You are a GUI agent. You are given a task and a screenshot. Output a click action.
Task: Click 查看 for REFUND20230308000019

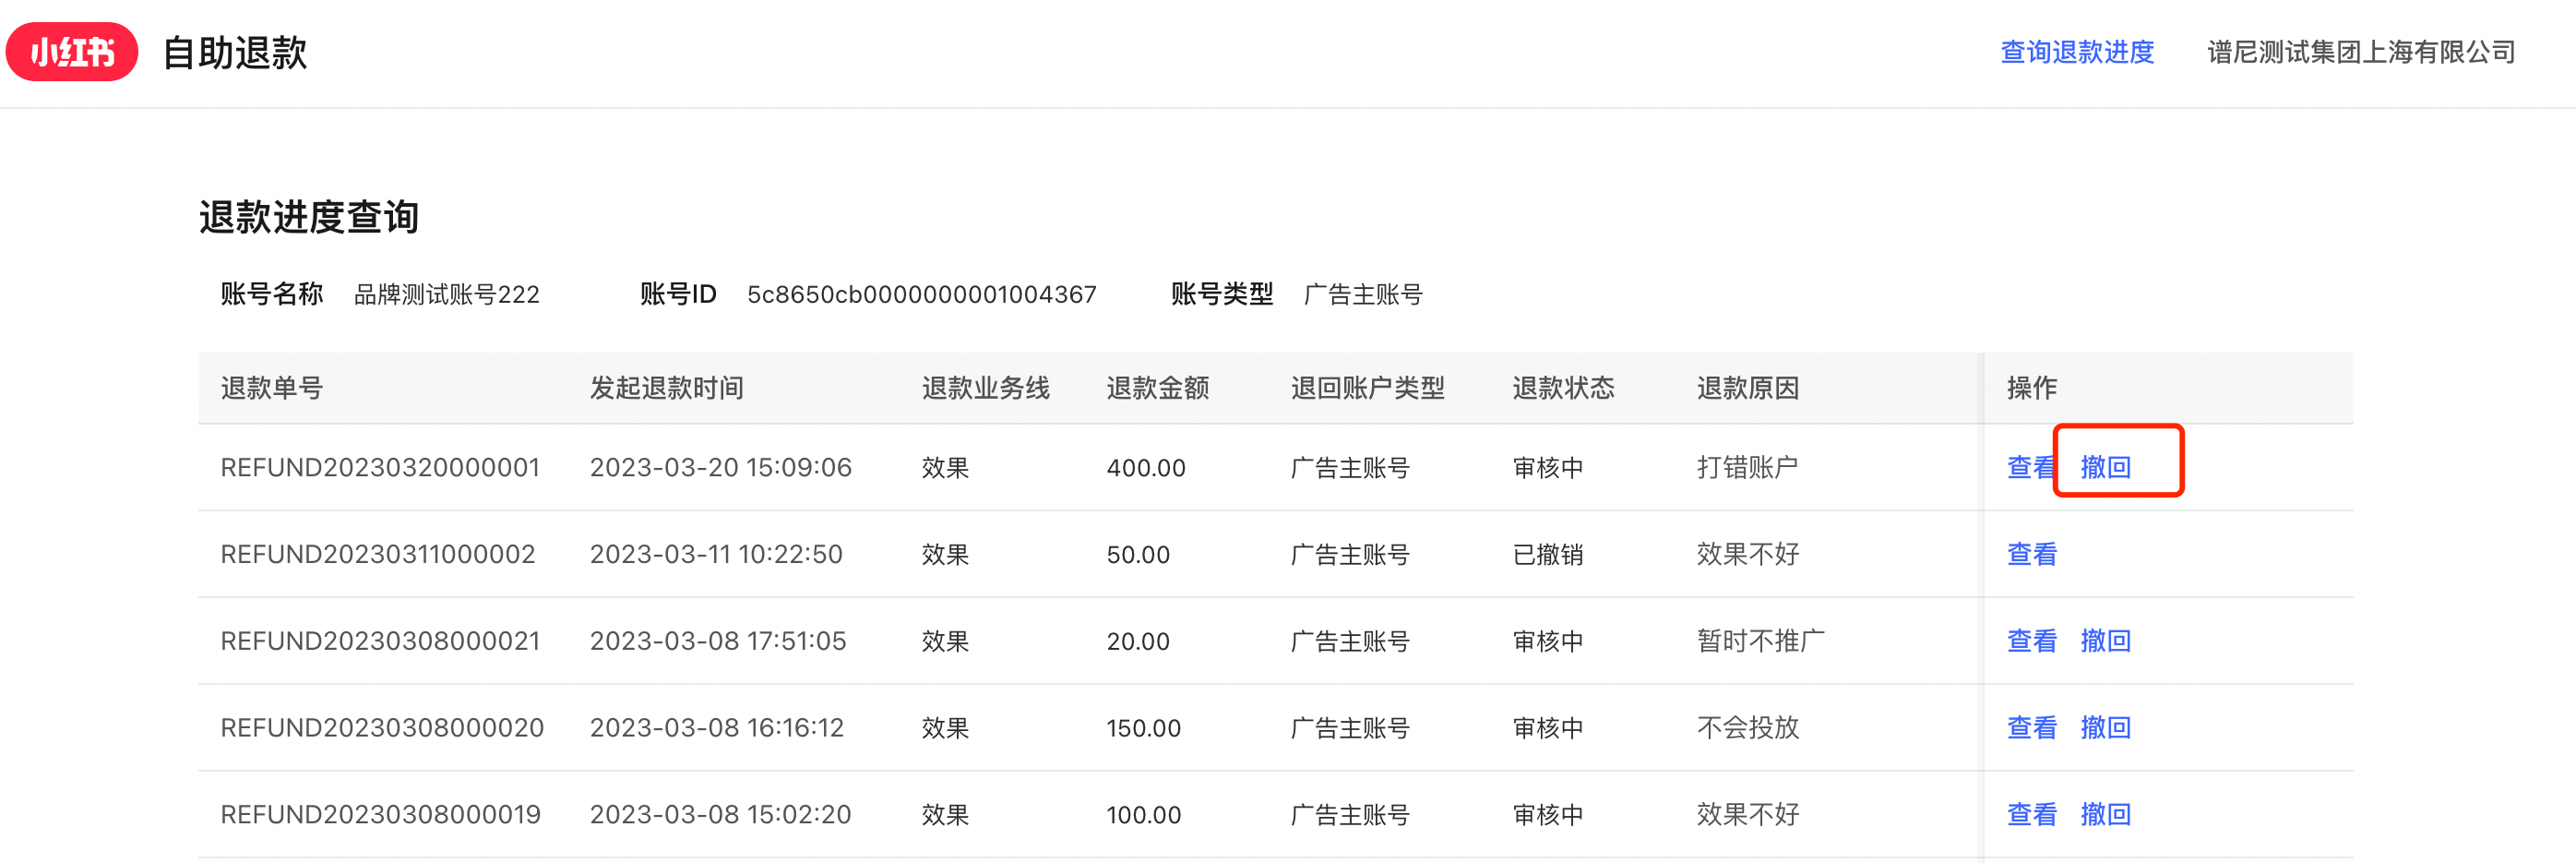coord(2032,815)
